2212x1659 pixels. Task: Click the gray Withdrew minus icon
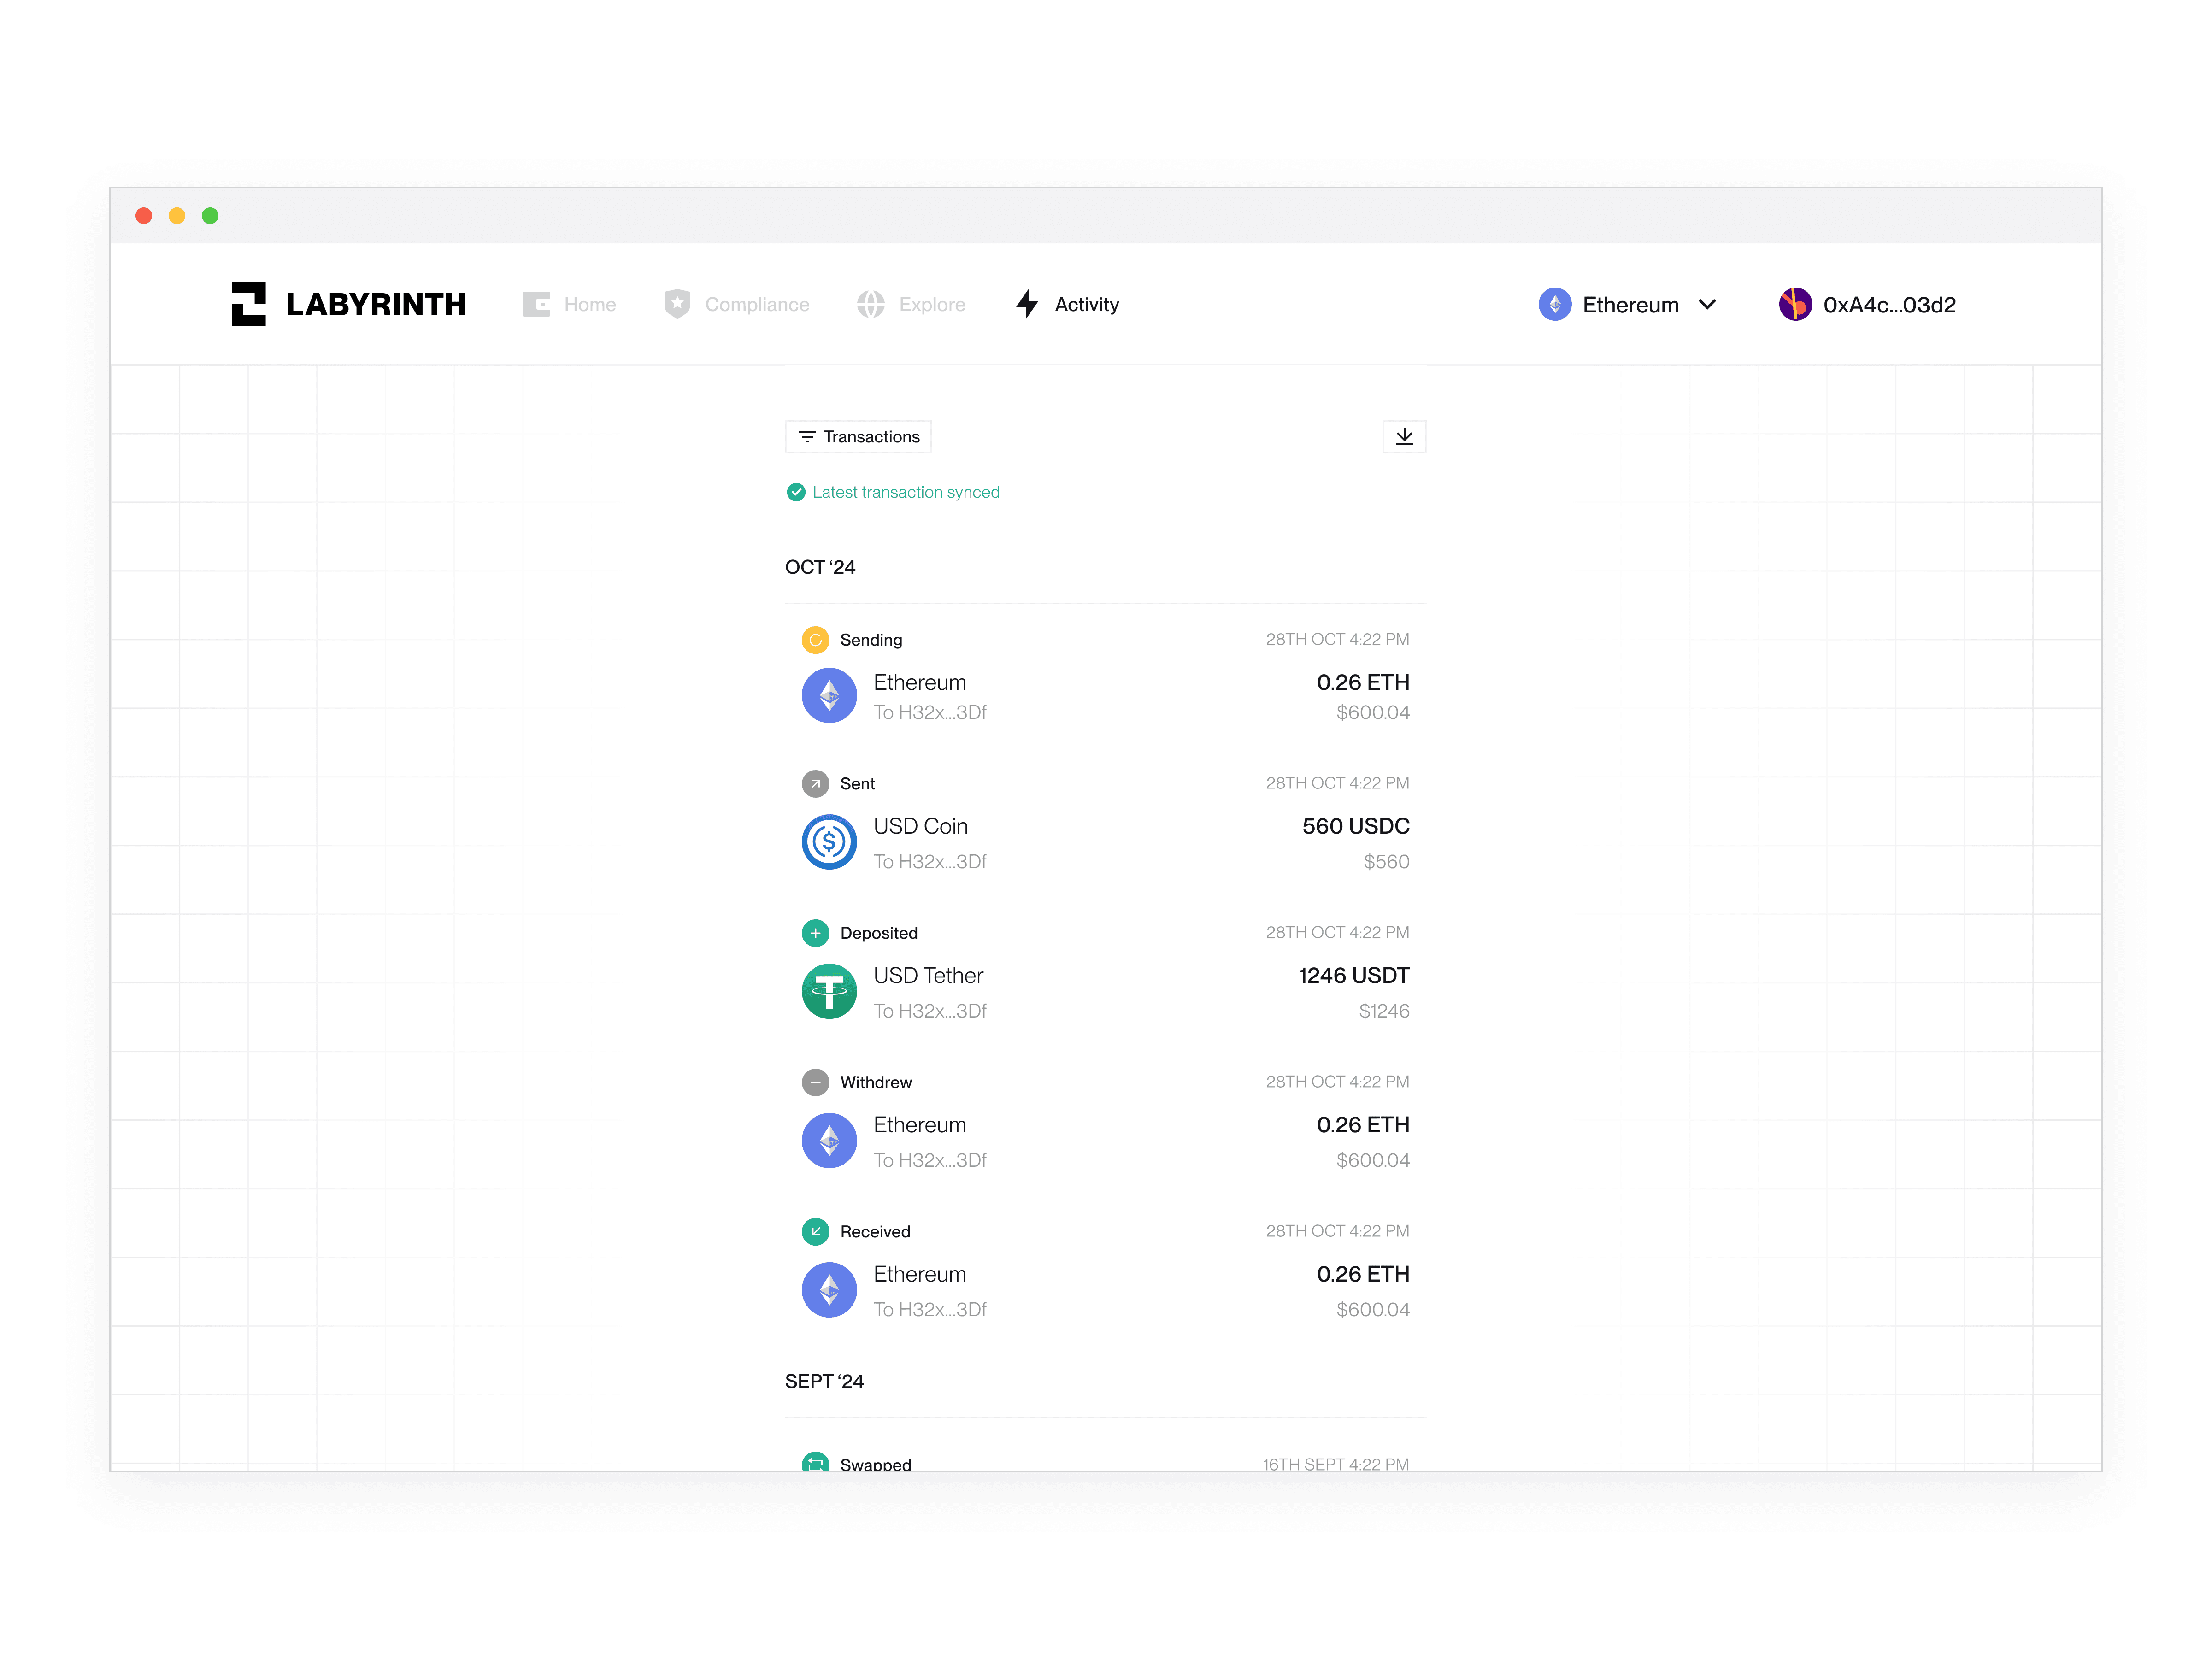(x=815, y=1082)
